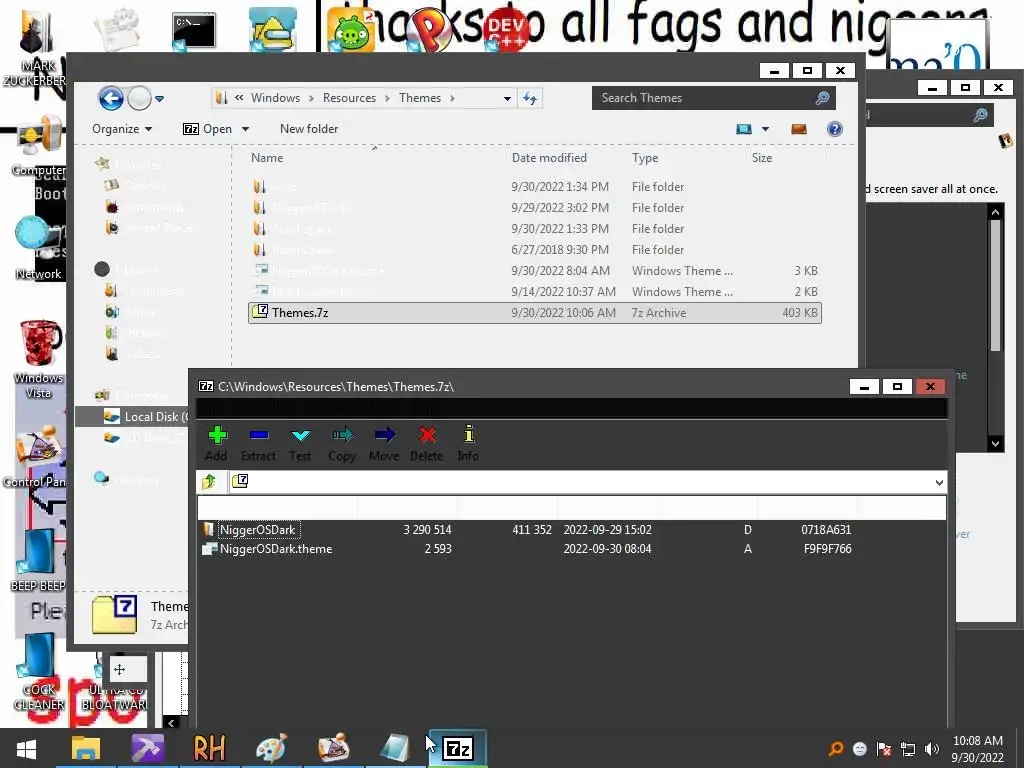1024x768 pixels.
Task: Open the address bar history dropdown
Action: (507, 99)
